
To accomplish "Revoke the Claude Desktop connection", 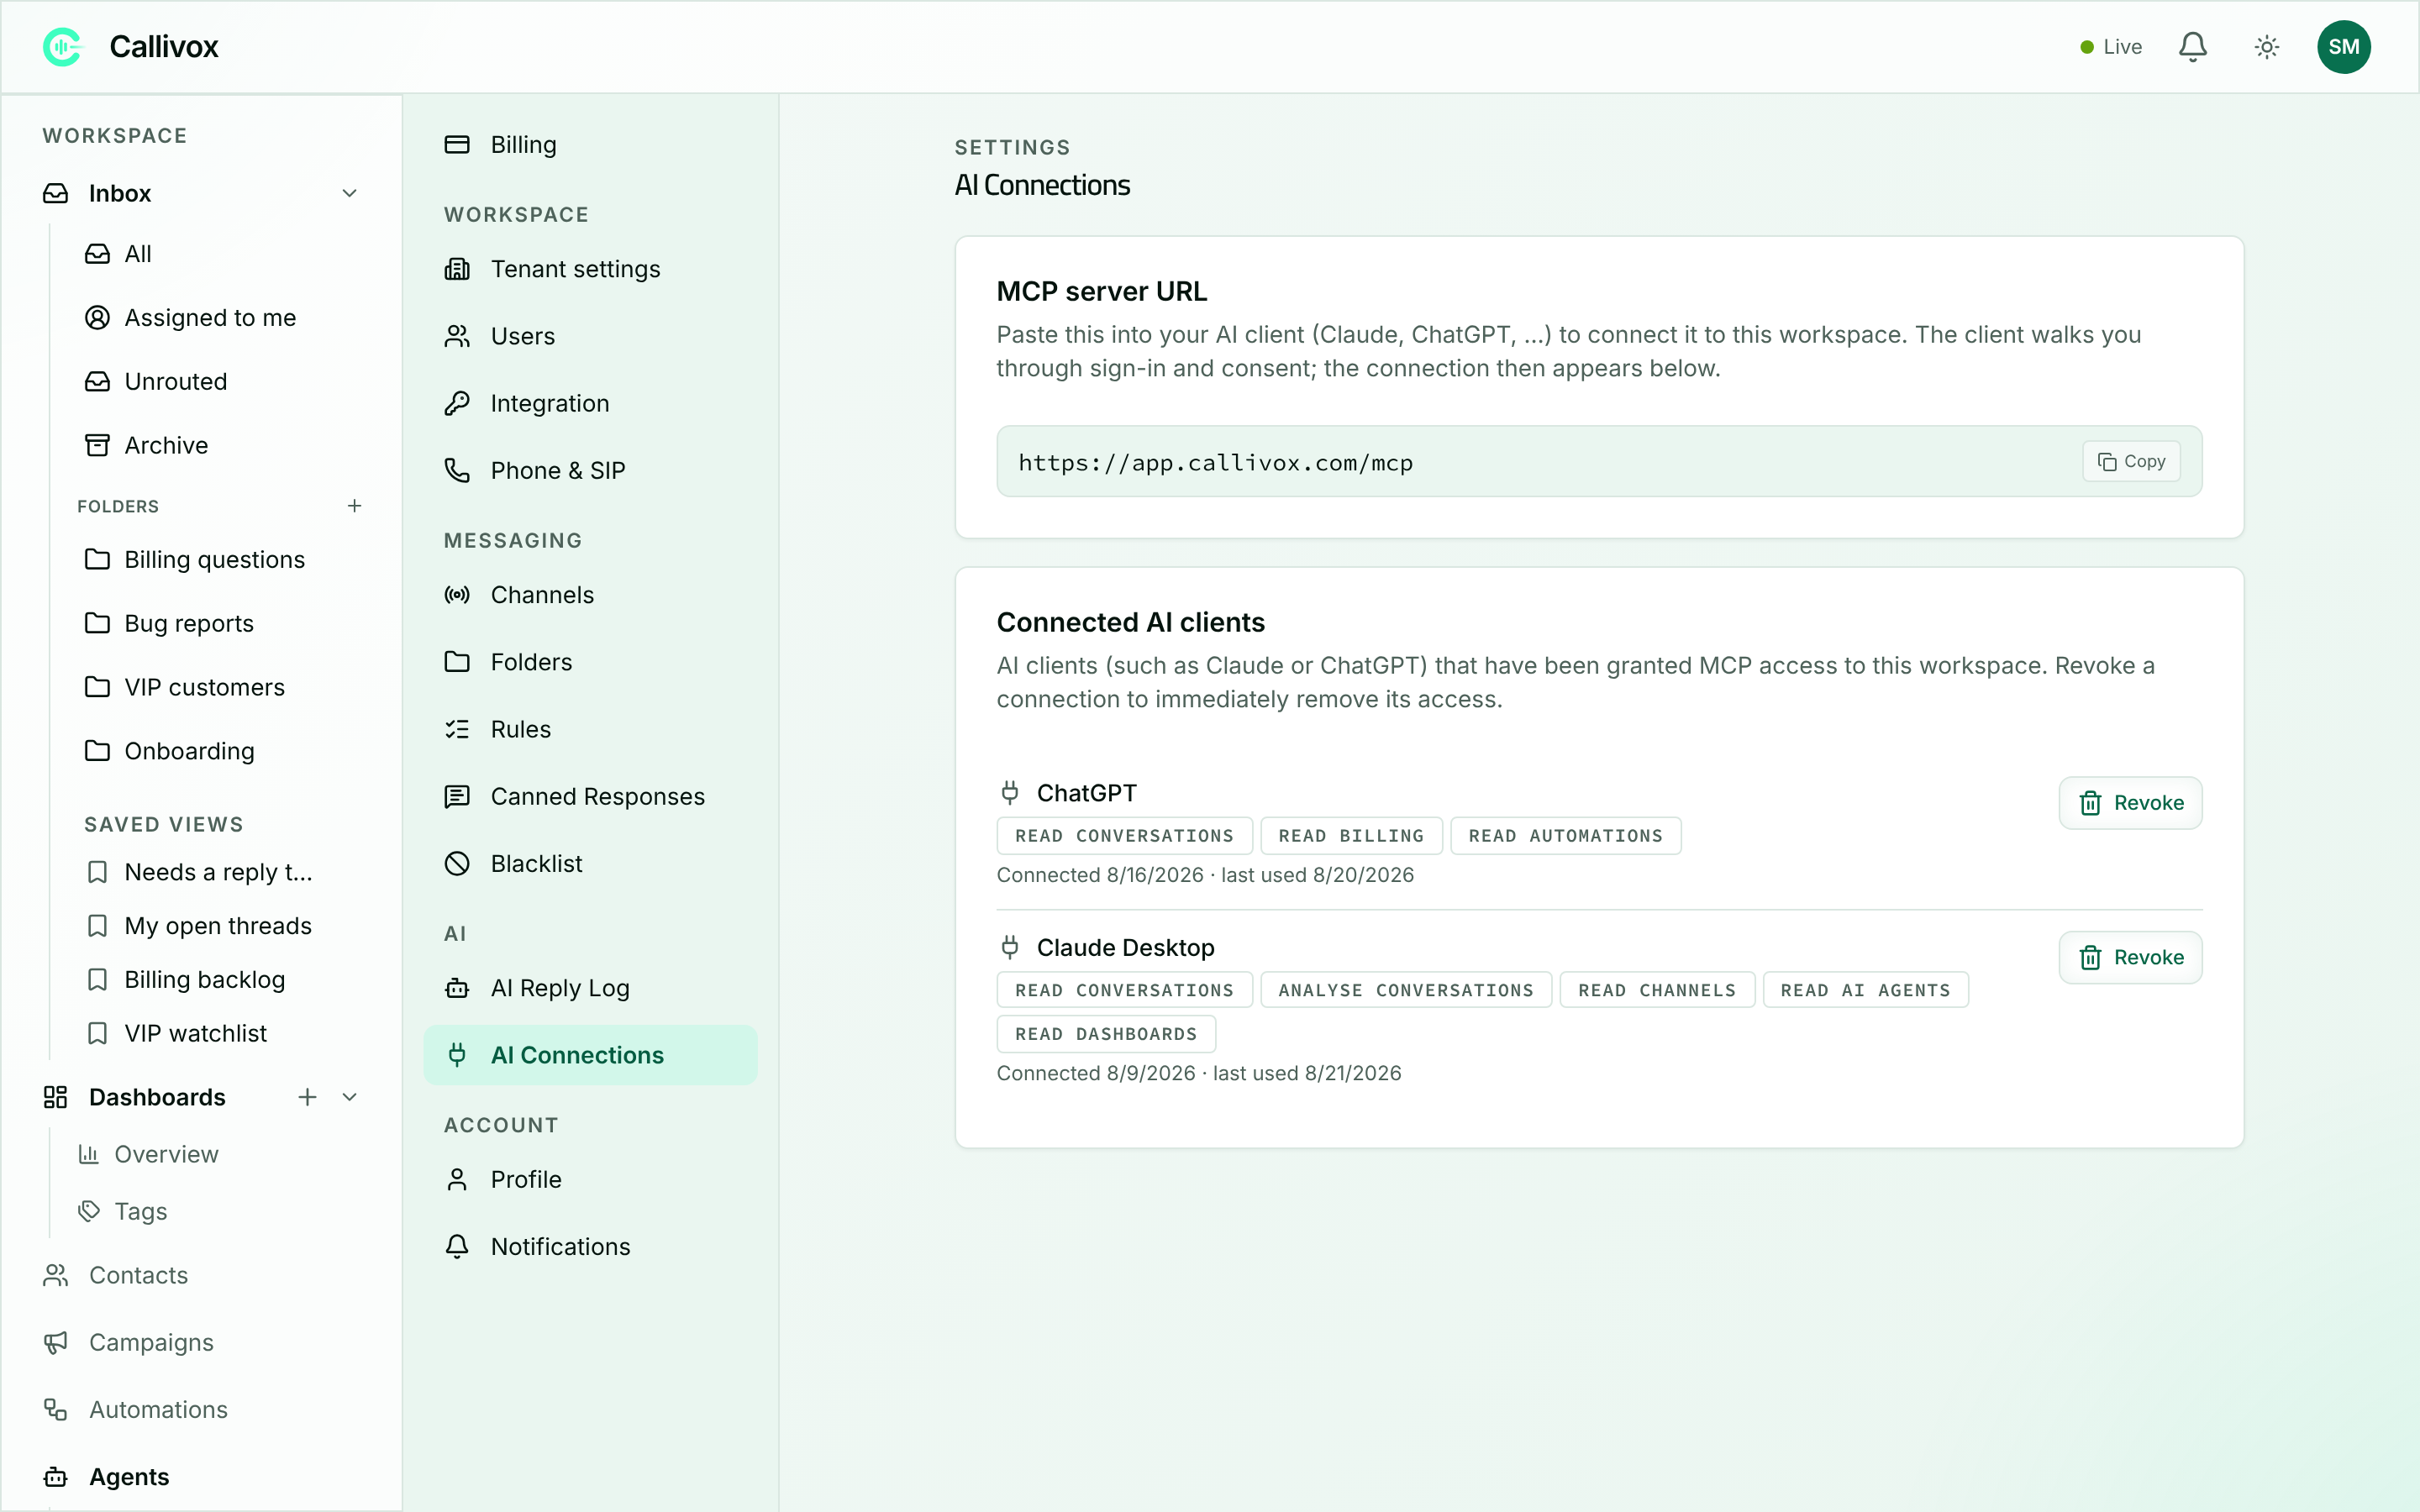I will [x=2130, y=957].
